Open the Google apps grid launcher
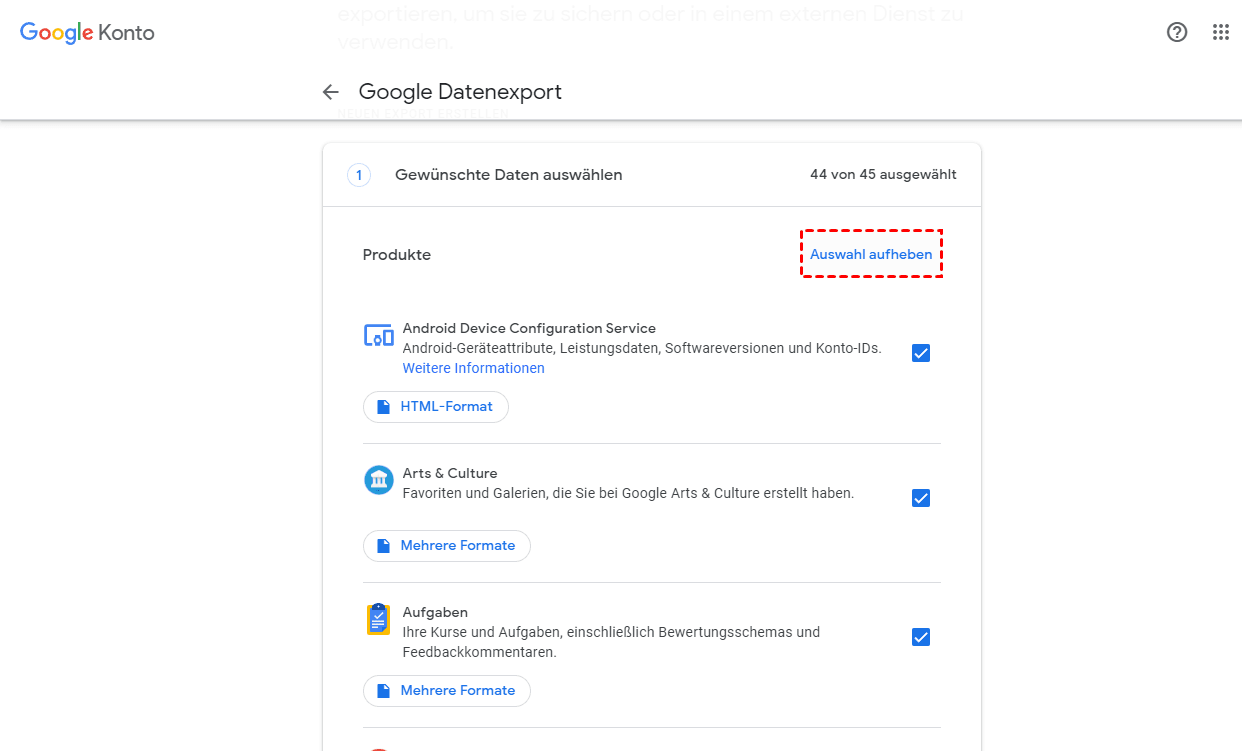 click(1220, 32)
